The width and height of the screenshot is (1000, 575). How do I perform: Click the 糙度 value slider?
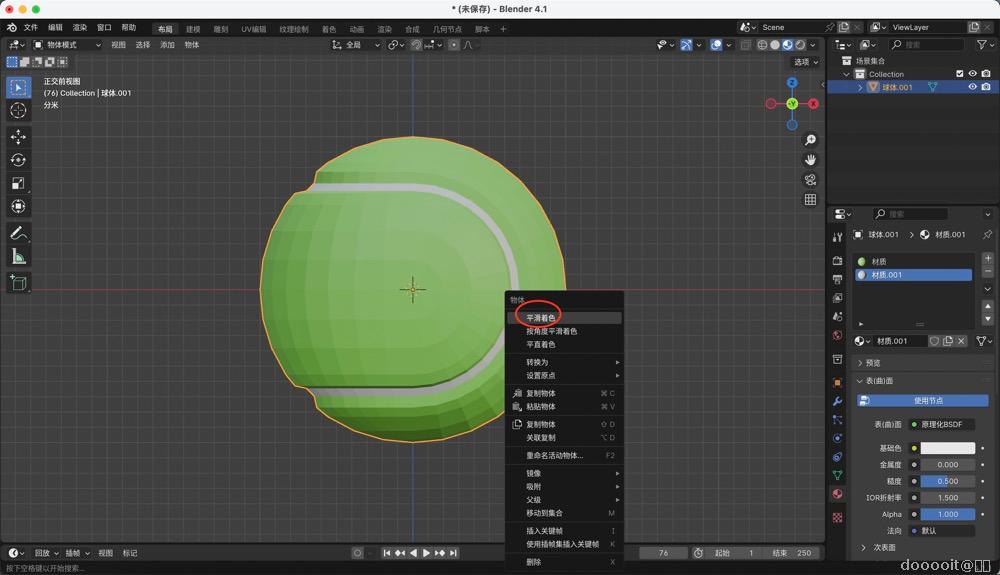point(947,481)
